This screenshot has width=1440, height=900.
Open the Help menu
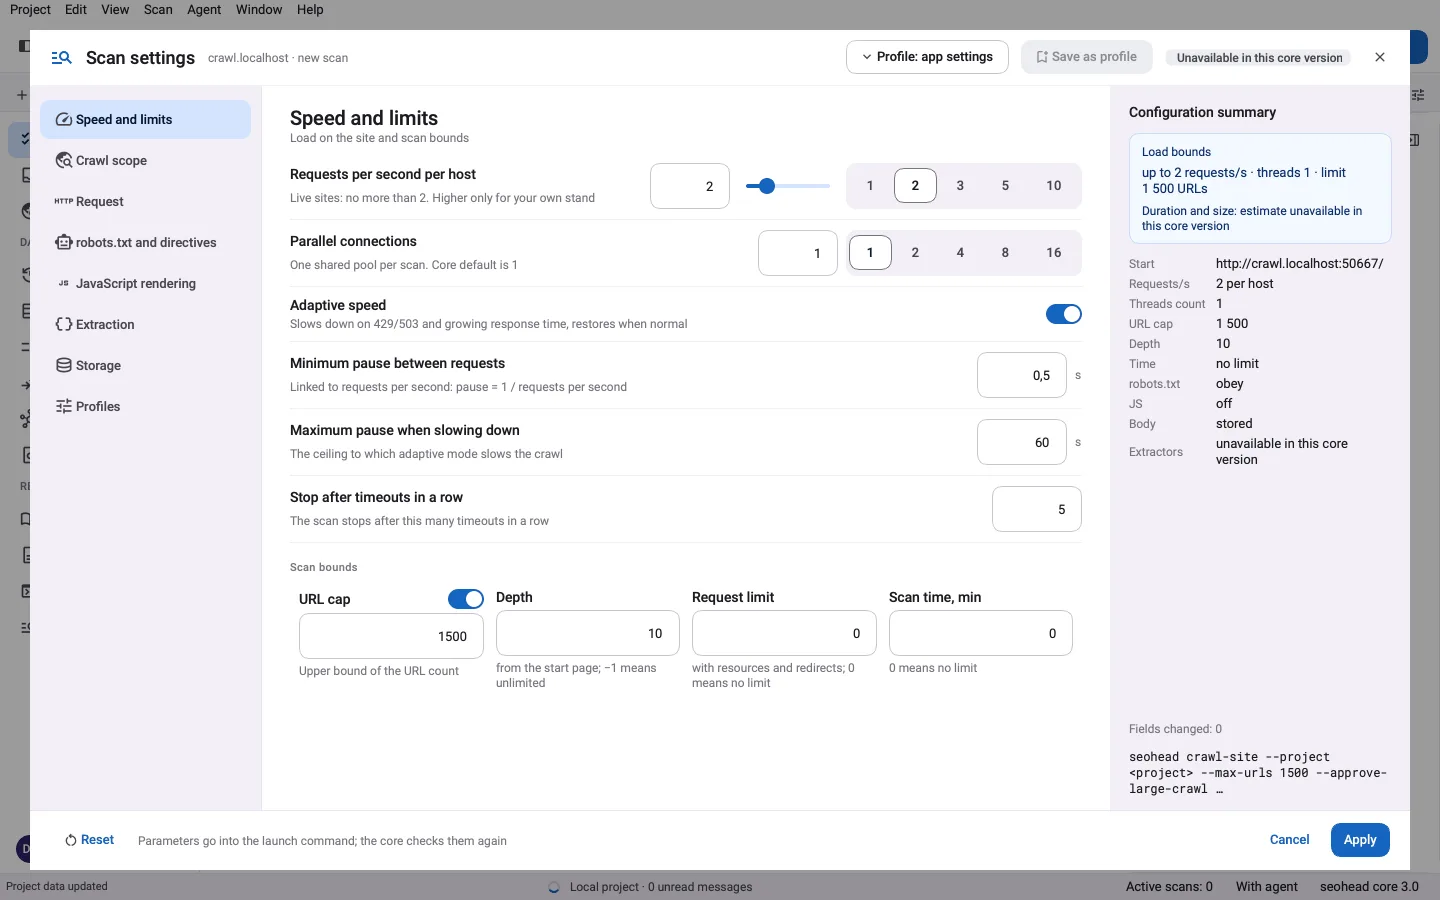coord(310,10)
